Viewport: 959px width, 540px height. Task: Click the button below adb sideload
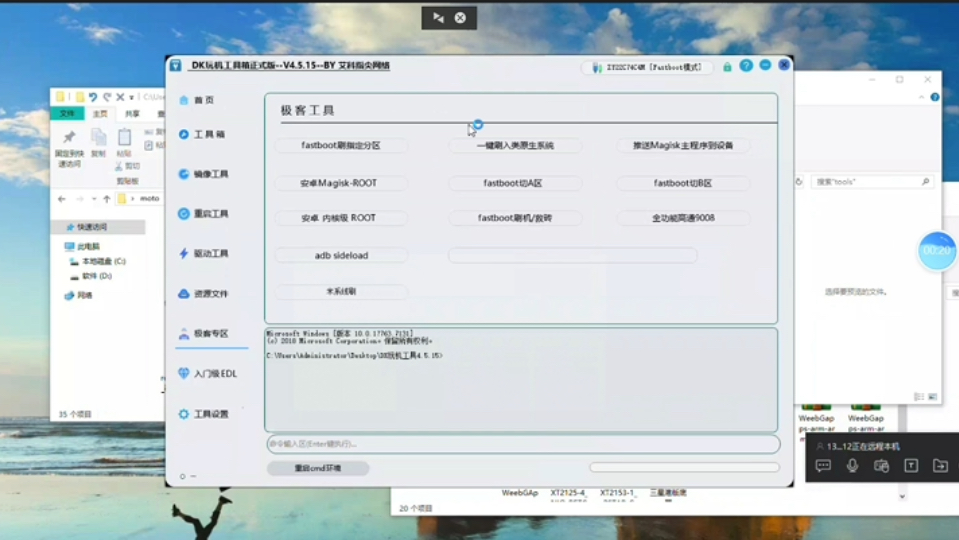coord(341,292)
